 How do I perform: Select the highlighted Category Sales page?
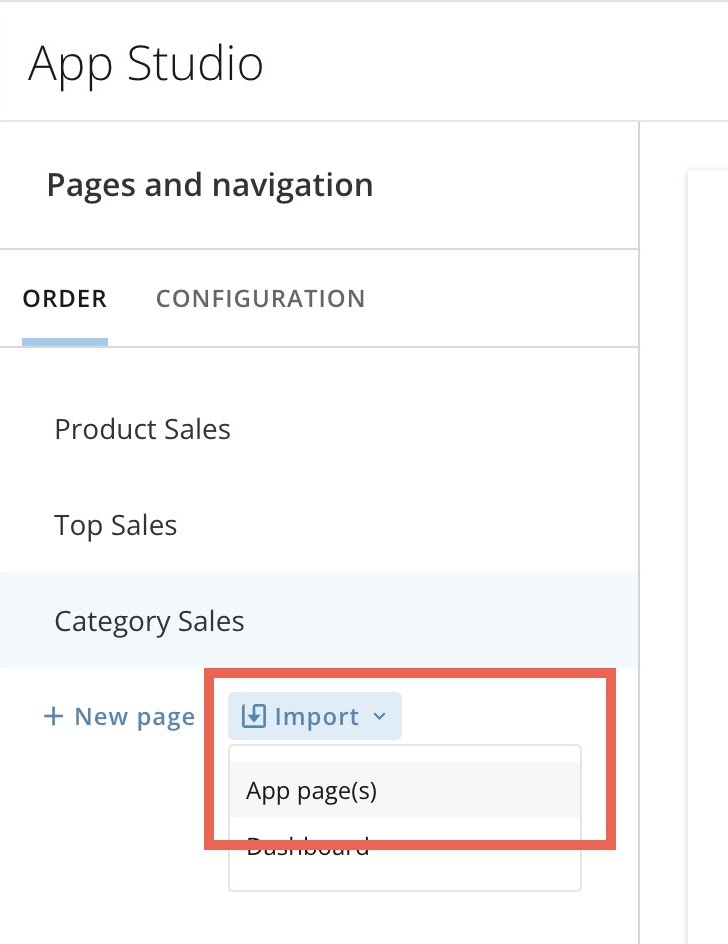(x=149, y=621)
